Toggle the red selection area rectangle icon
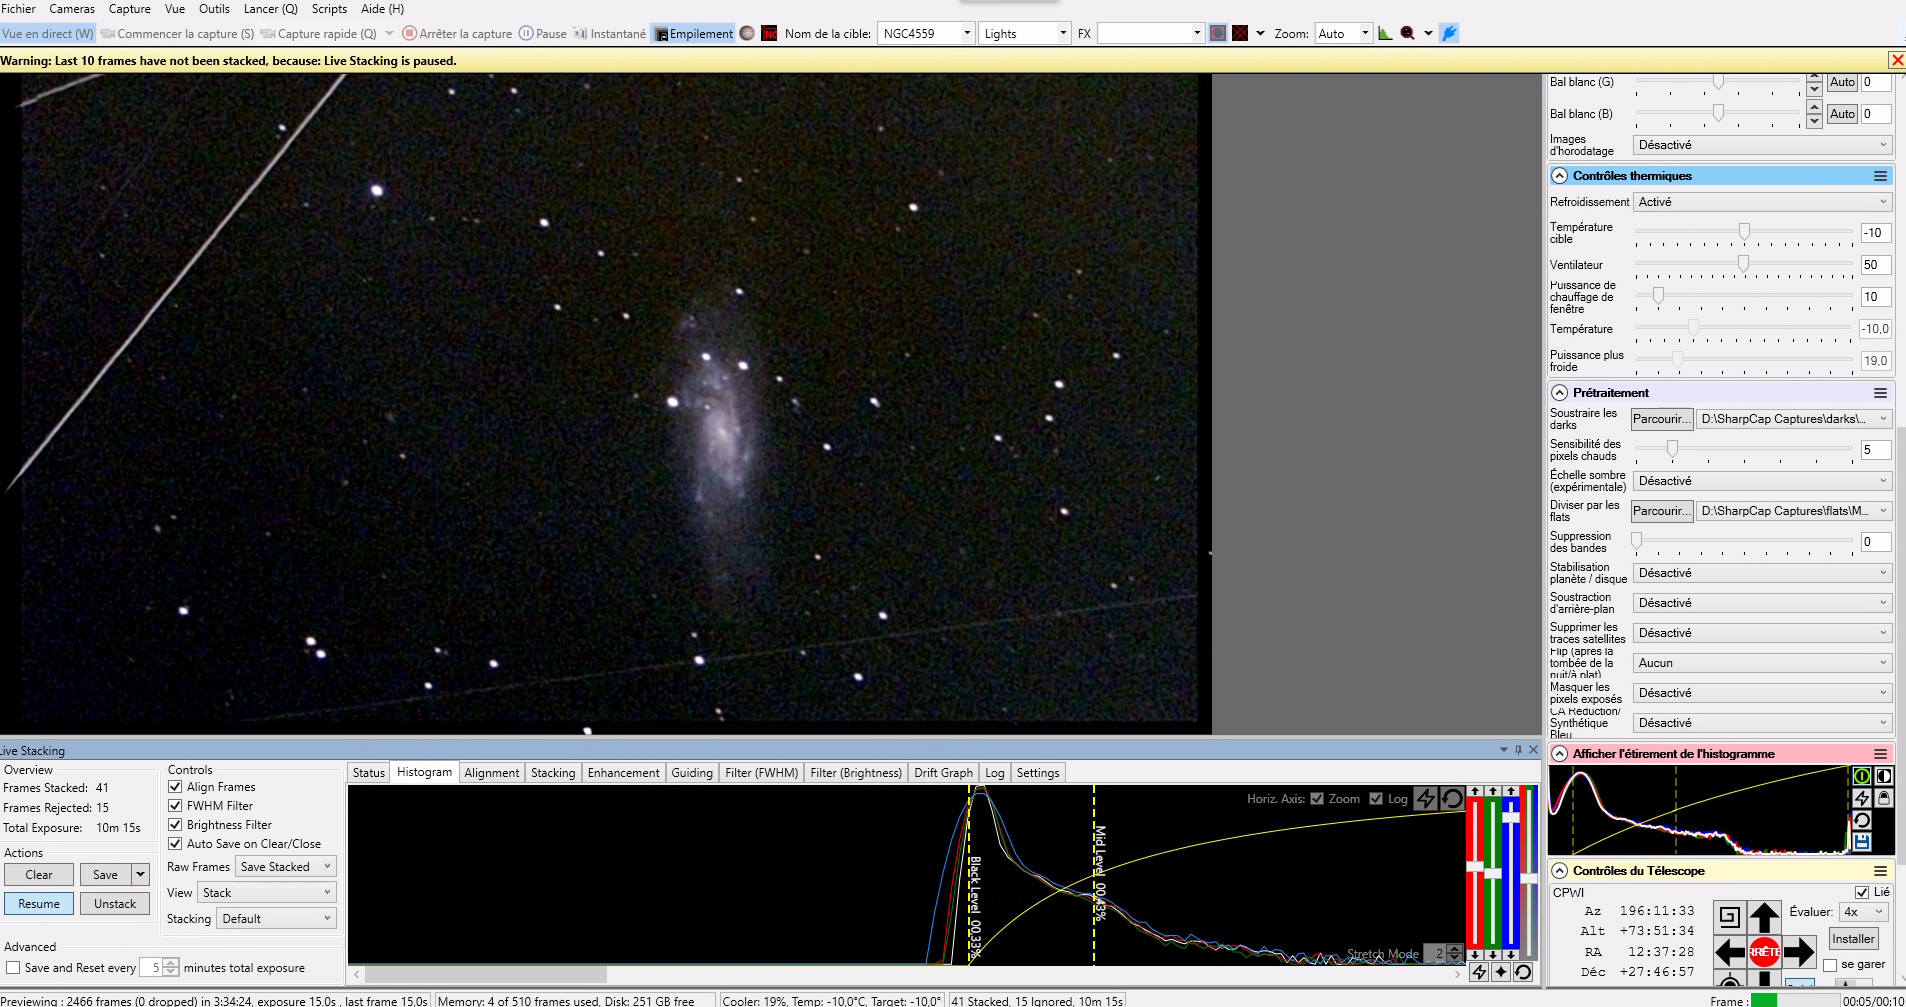1906x1007 pixels. pyautogui.click(x=1217, y=33)
